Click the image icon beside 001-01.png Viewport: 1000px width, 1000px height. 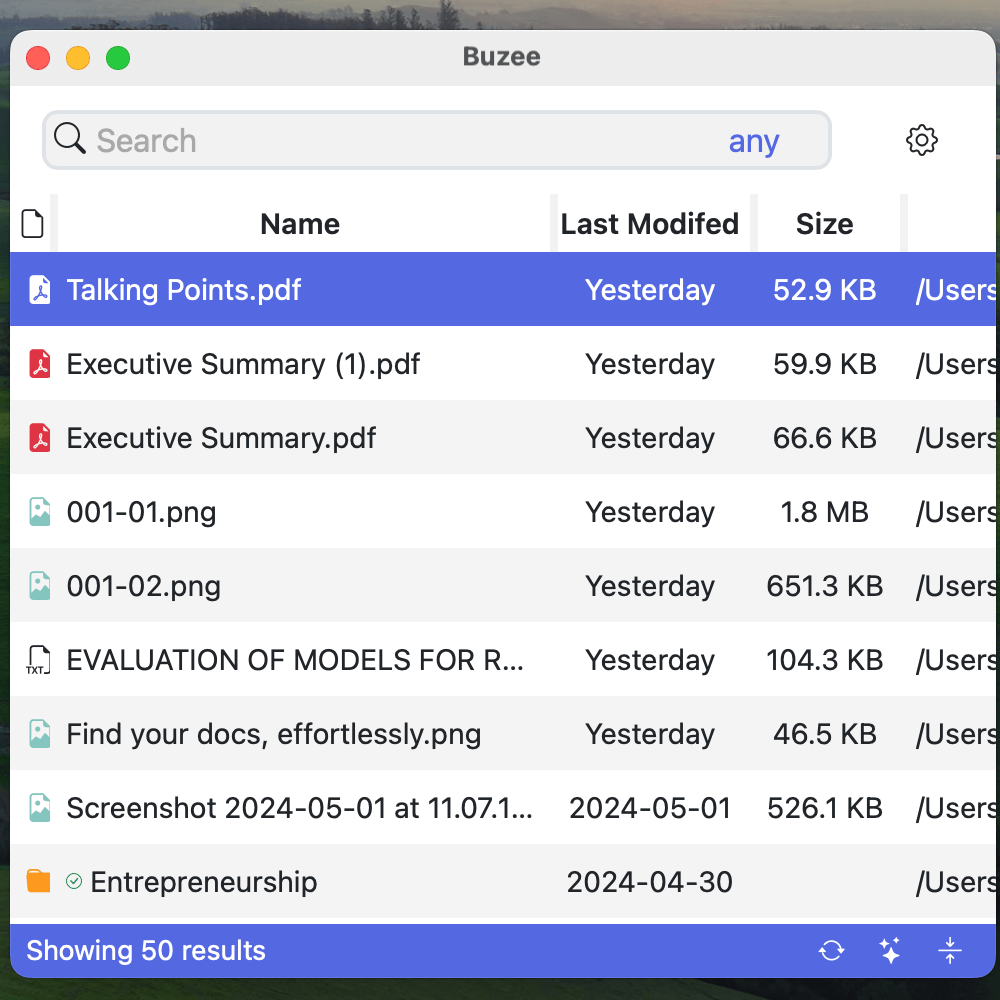(x=39, y=512)
